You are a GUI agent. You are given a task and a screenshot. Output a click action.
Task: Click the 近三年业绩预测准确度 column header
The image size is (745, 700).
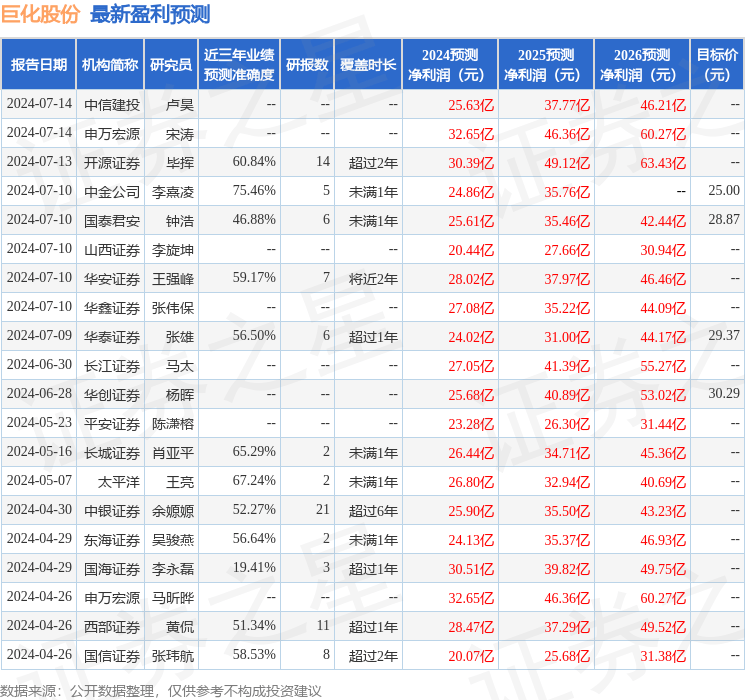[x=239, y=65]
